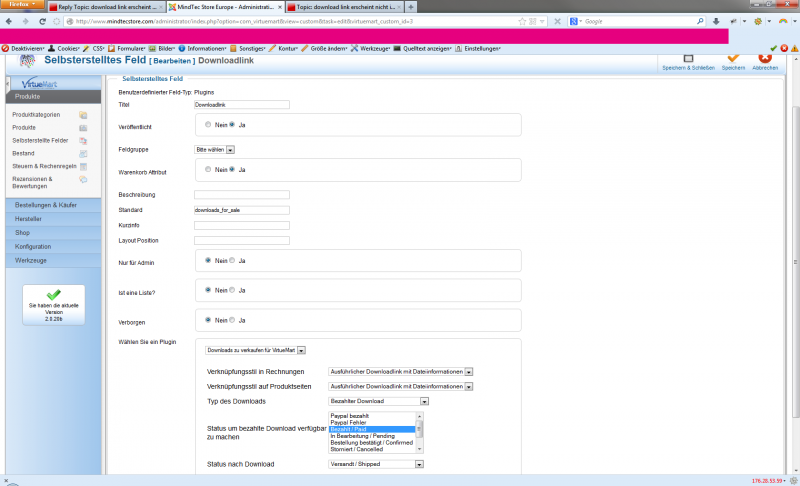Click the Steuern & Rechenregeln icon
This screenshot has height=486, width=800.
[83, 166]
